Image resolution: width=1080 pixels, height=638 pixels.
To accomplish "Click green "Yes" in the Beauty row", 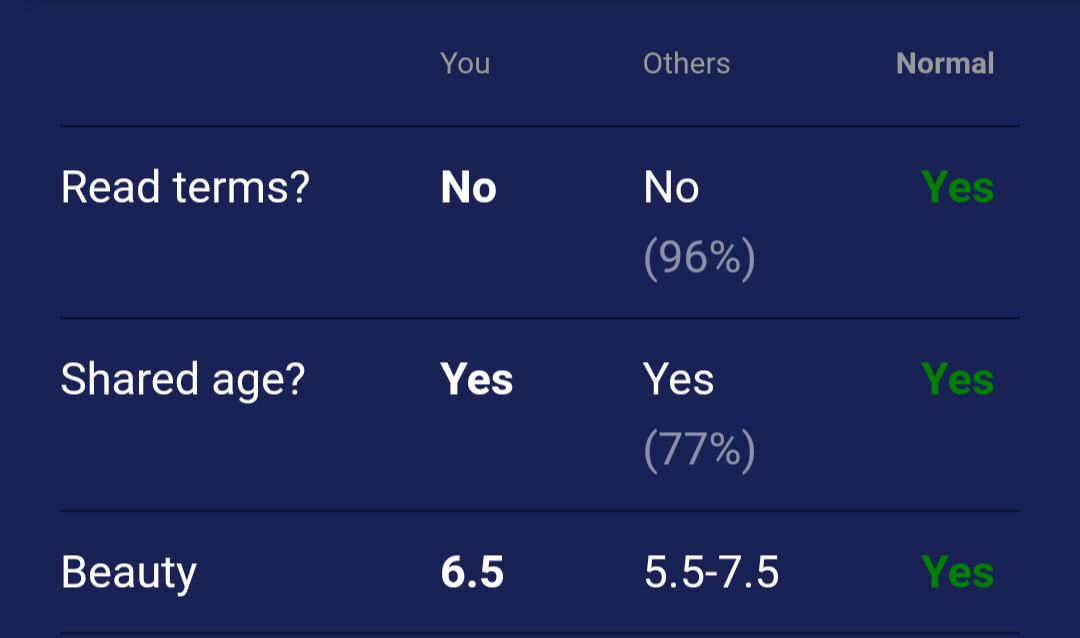I will 957,573.
